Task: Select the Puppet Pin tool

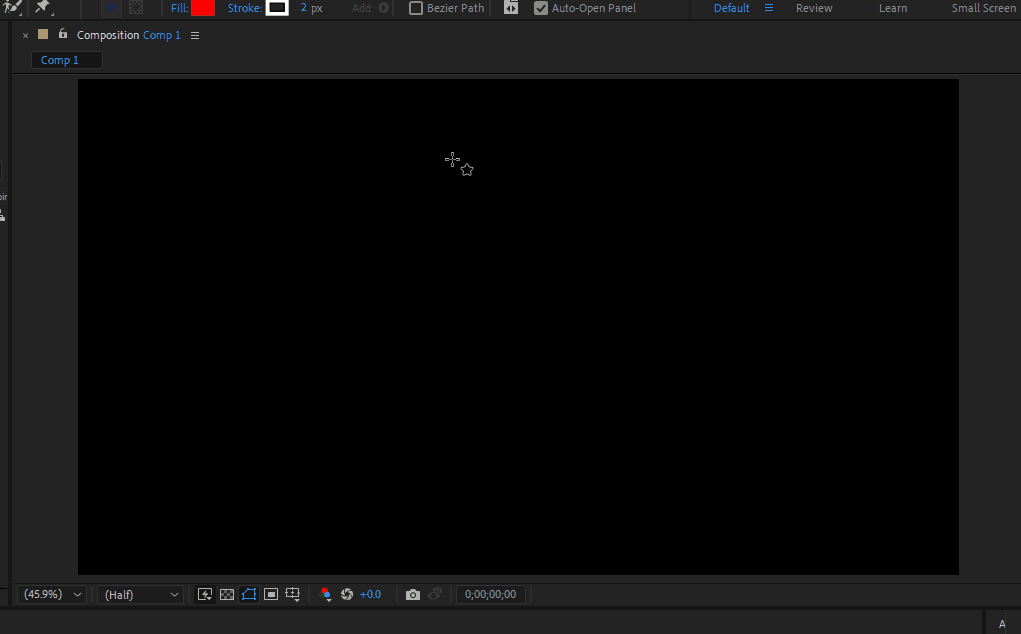Action: [x=43, y=7]
